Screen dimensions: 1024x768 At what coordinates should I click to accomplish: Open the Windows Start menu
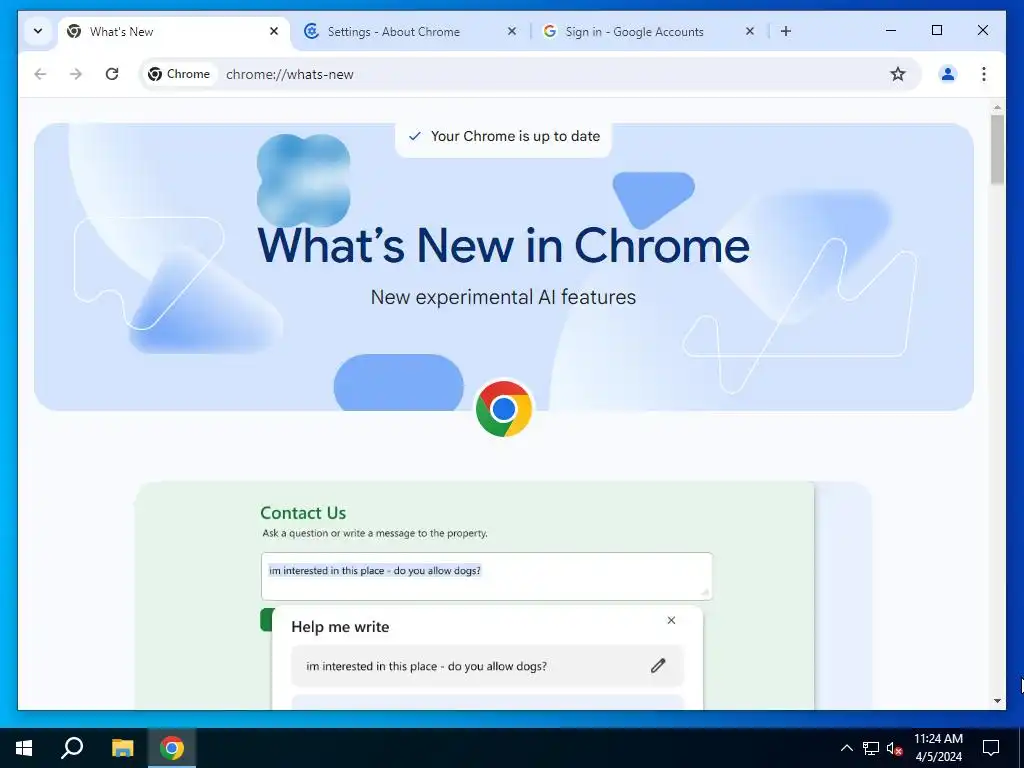click(x=24, y=748)
